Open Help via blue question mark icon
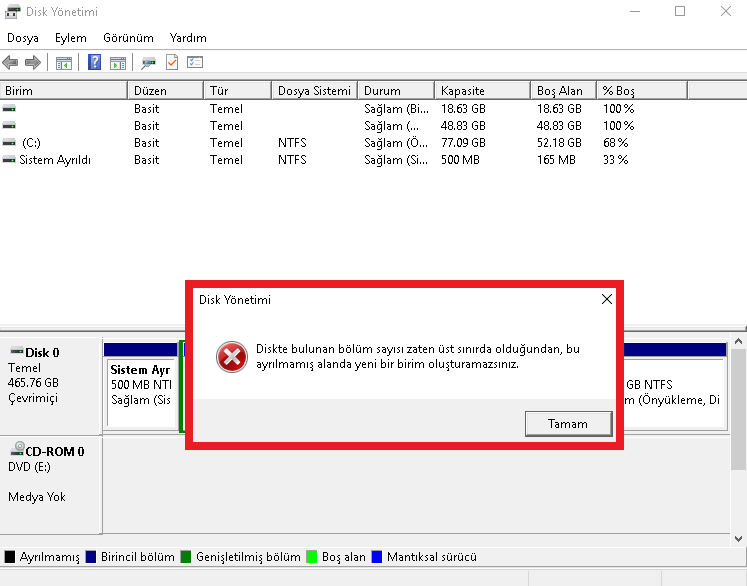This screenshot has height=586, width=747. click(94, 62)
